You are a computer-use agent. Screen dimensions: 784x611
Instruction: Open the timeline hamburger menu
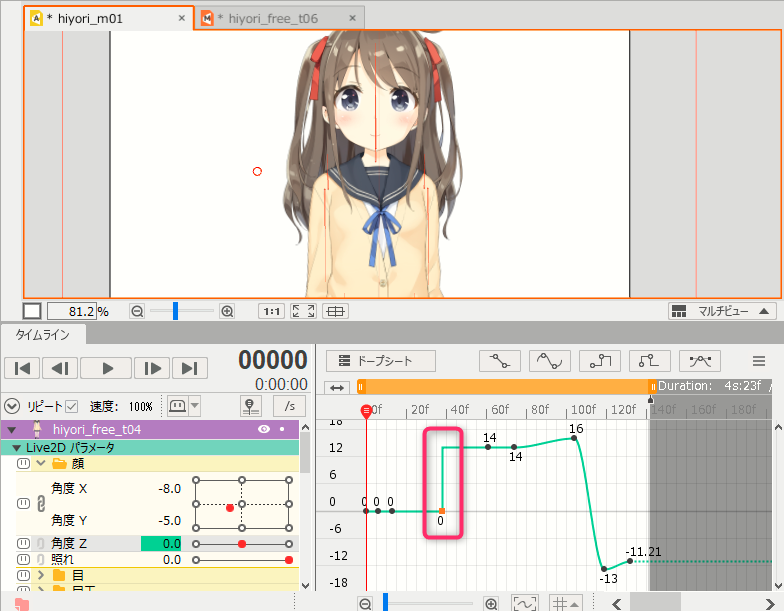point(759,361)
